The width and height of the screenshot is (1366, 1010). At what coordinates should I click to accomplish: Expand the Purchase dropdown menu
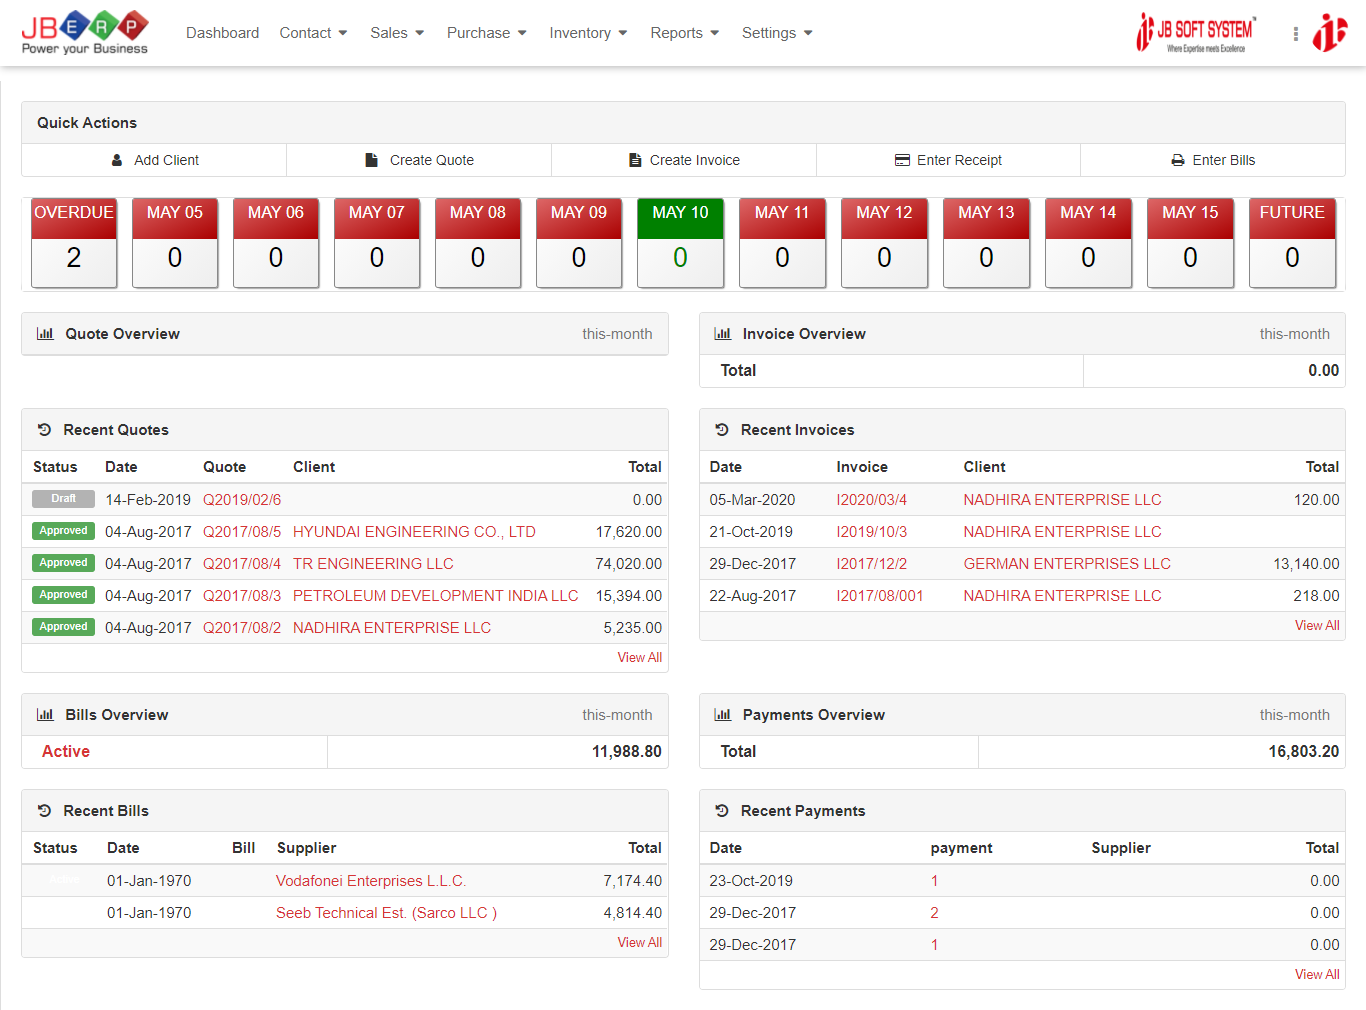click(487, 33)
